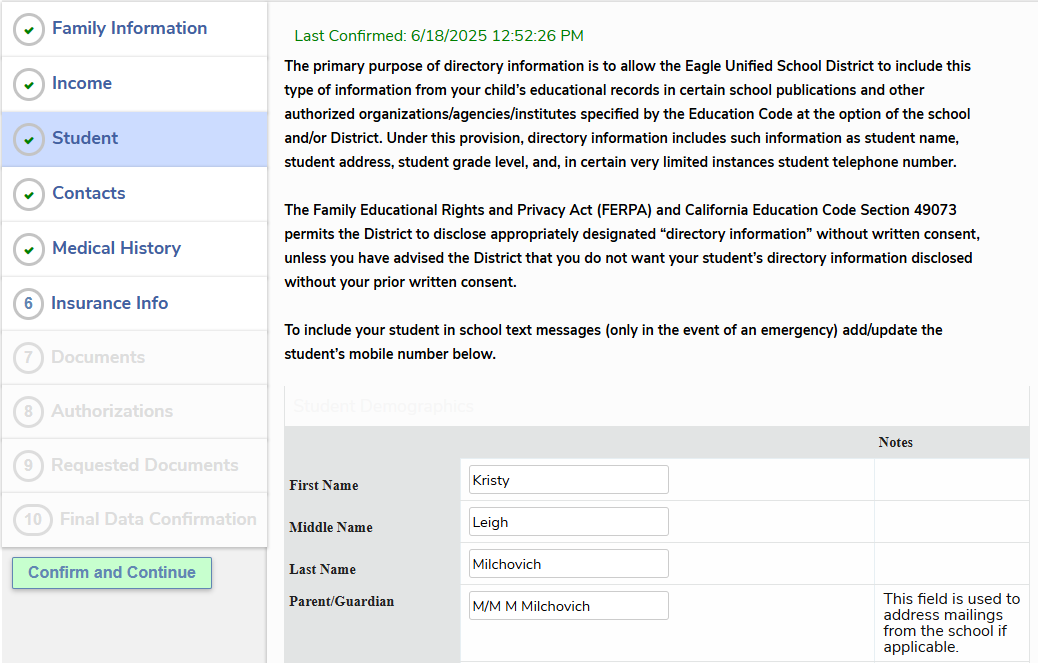Screen dimensions: 1038x663
Task: Click the Contacts step checkmark icon
Action: [x=28, y=195]
